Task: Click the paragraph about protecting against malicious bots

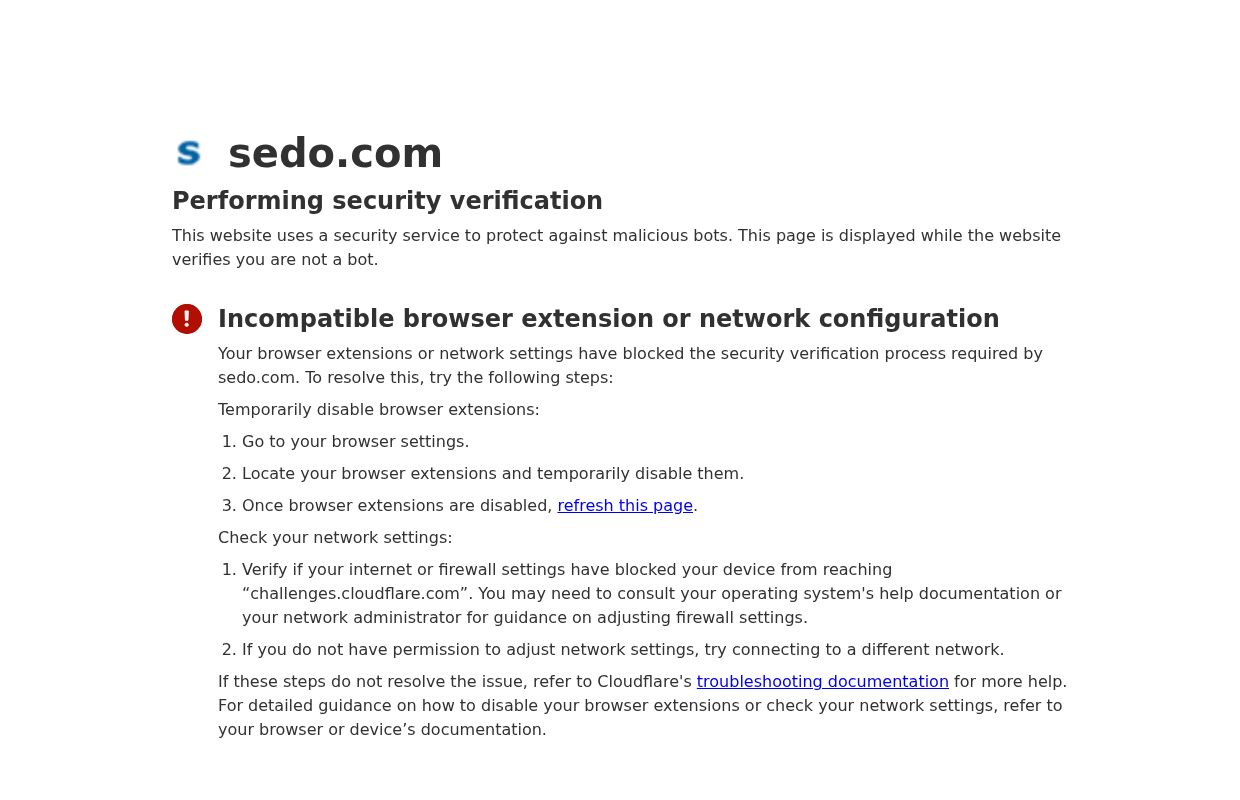Action: 616,248
